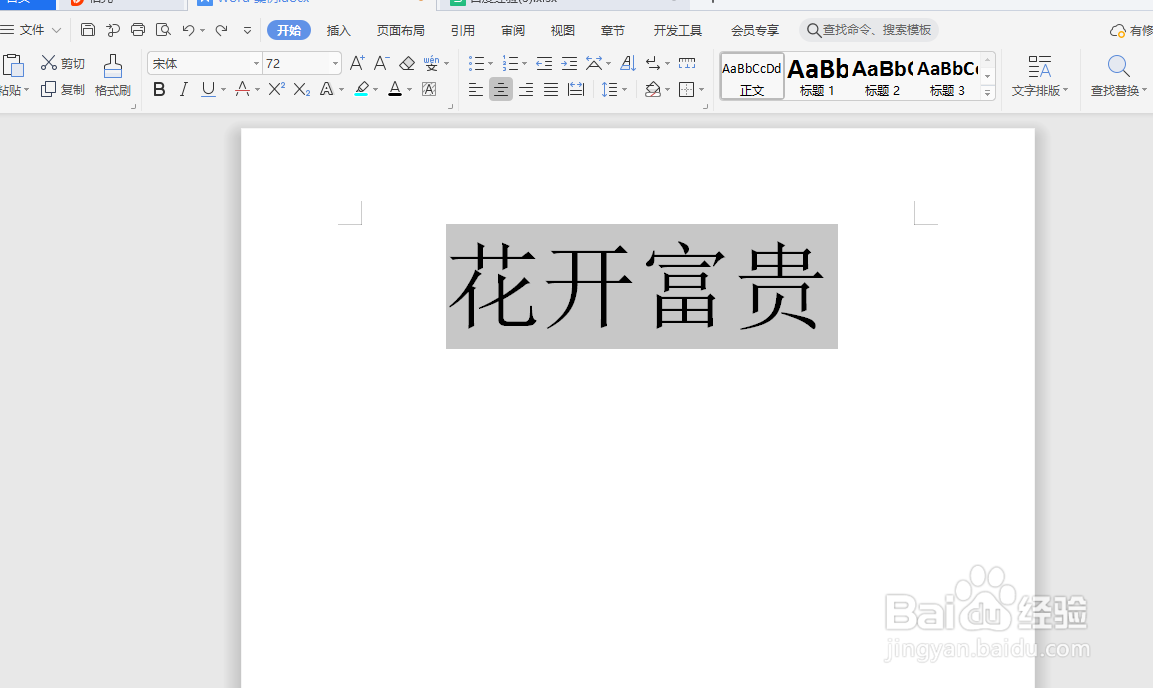Switch to the 视图 tab
The image size is (1153, 688).
pyautogui.click(x=563, y=30)
